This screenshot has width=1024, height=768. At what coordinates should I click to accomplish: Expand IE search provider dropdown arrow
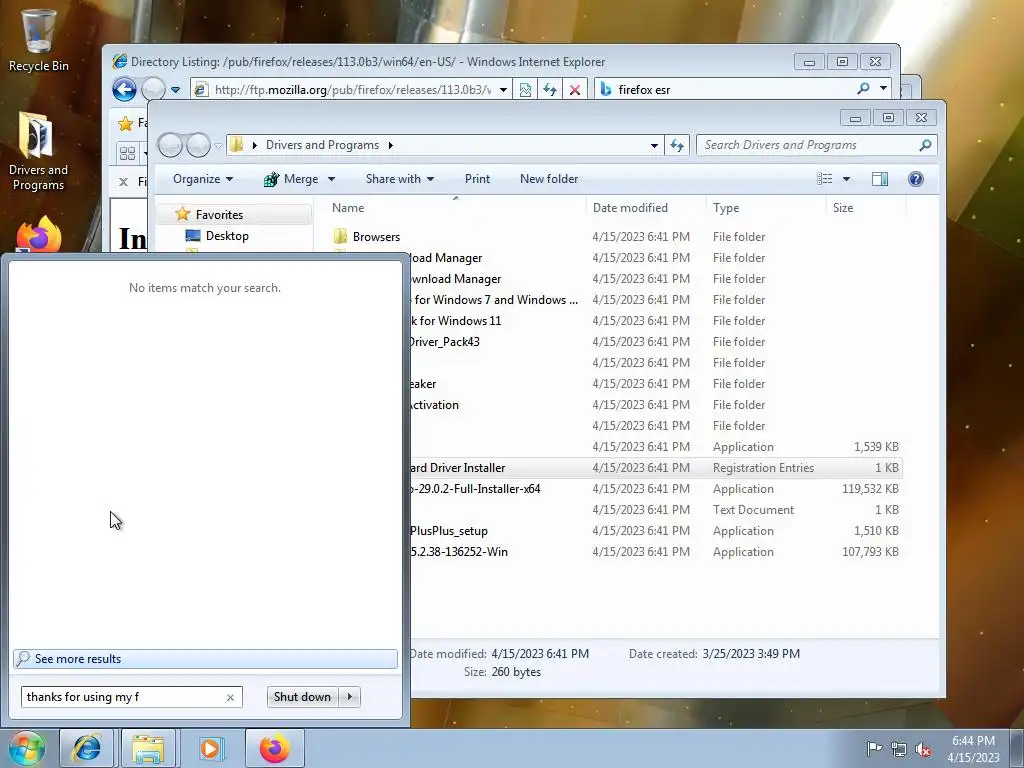883,88
